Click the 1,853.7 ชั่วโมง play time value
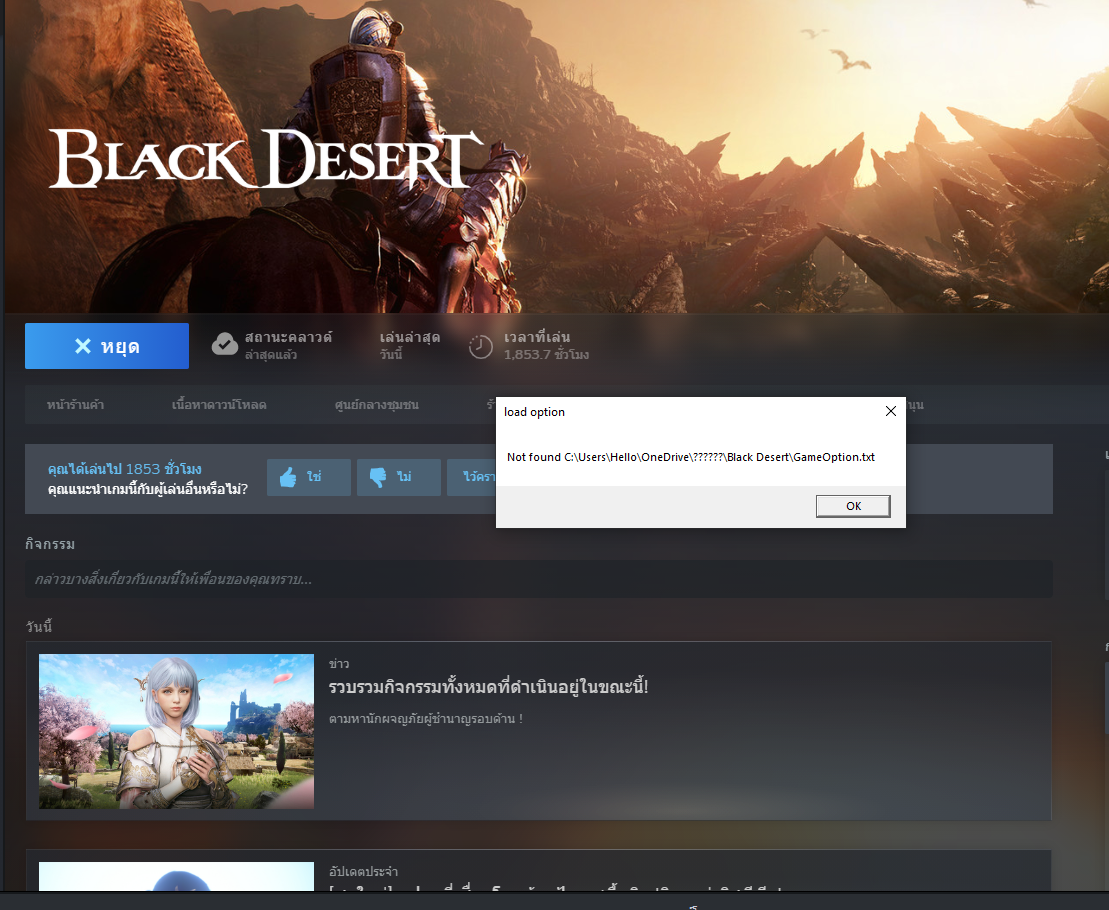This screenshot has width=1109, height=910. 546,354
